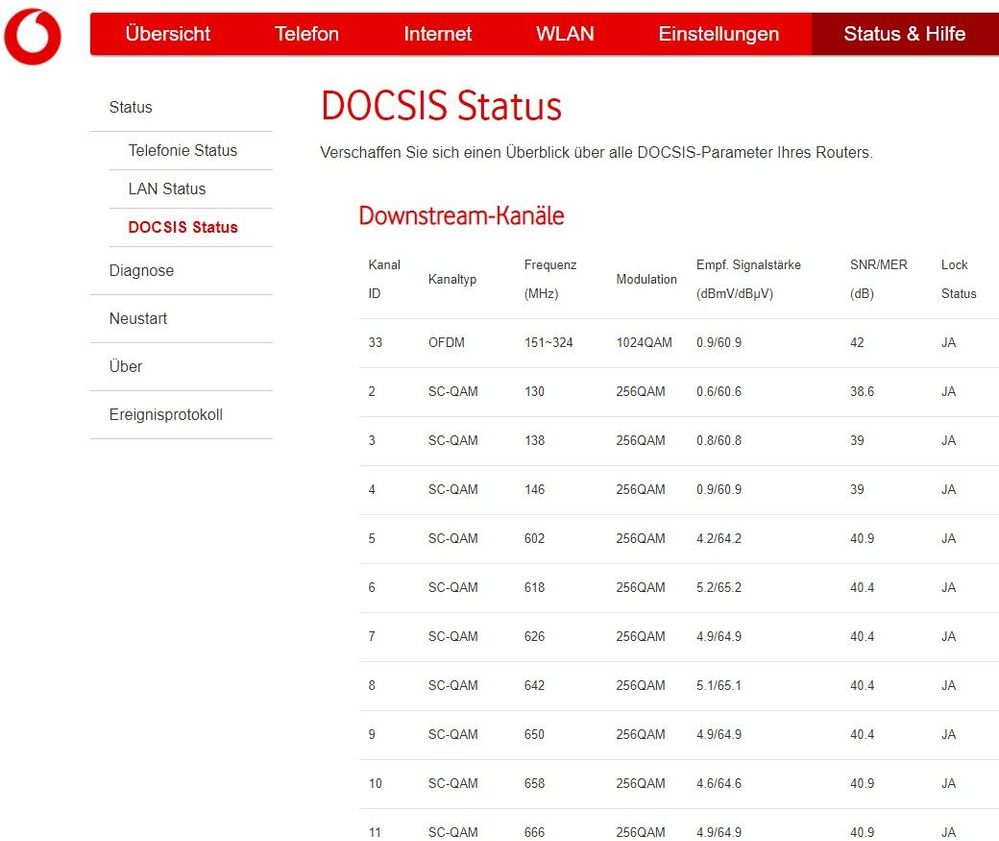Go to the WLAN tab
999x841 pixels.
click(x=565, y=34)
